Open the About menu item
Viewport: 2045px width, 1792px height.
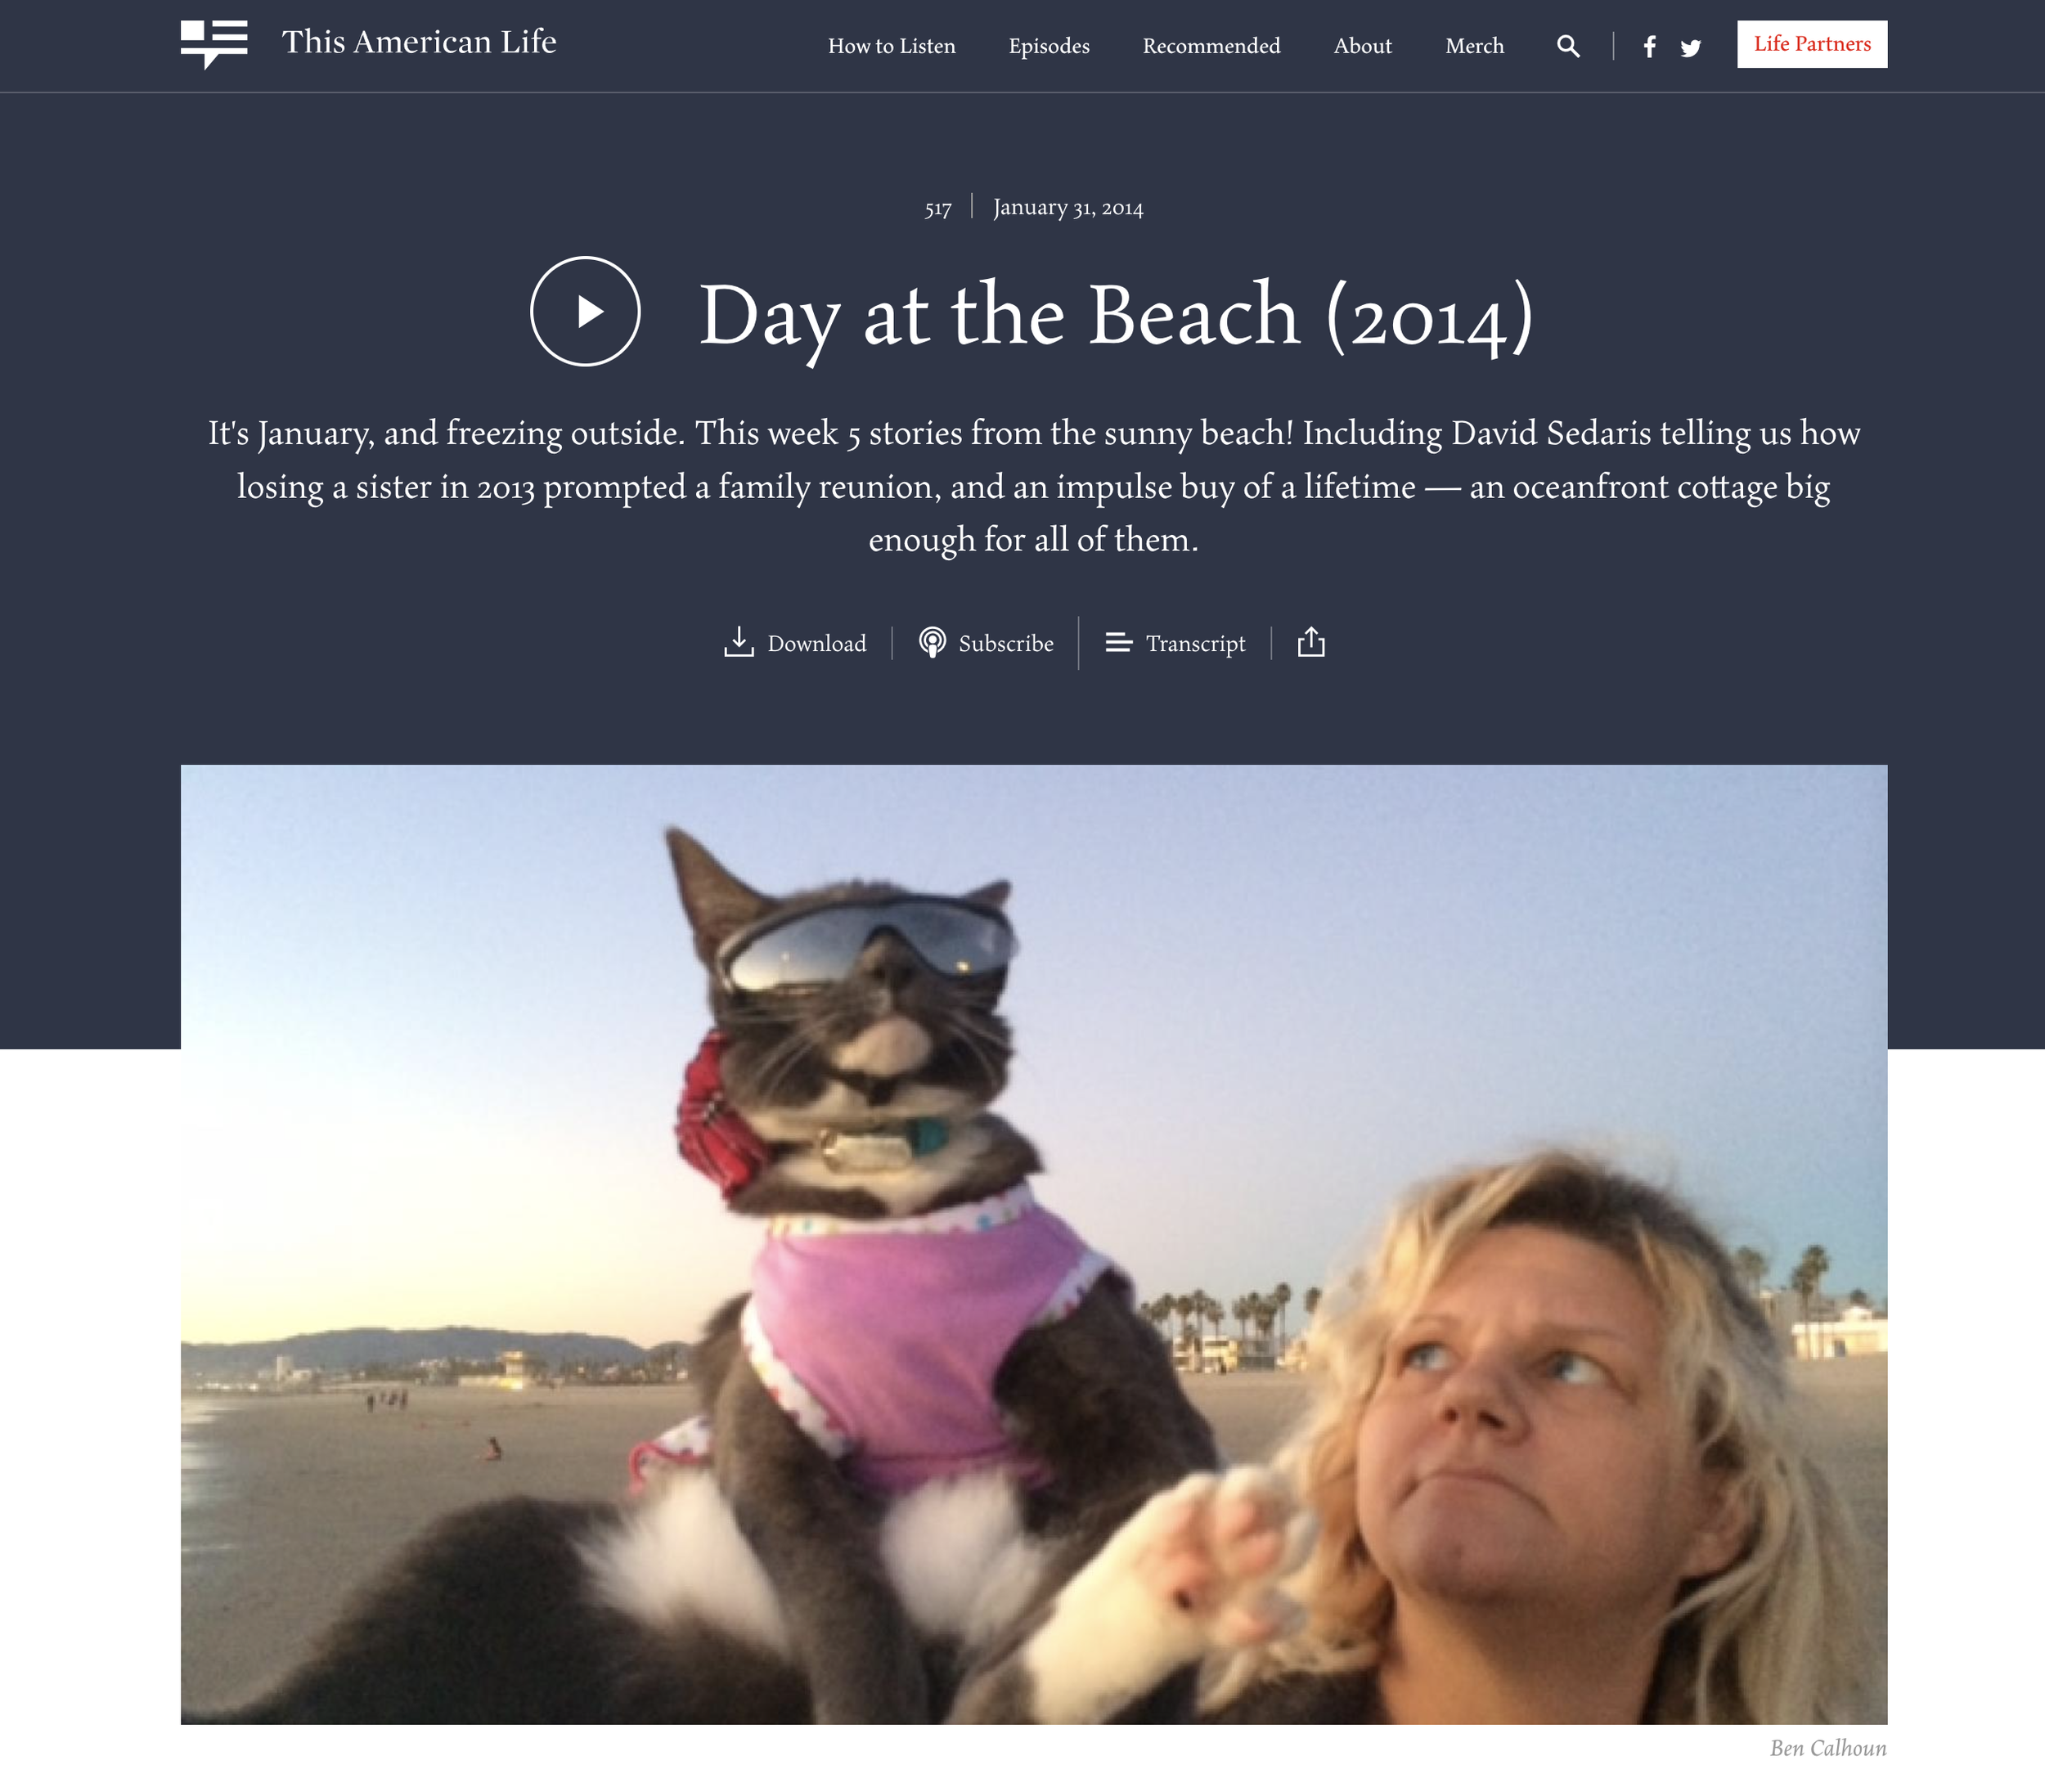pyautogui.click(x=1362, y=46)
